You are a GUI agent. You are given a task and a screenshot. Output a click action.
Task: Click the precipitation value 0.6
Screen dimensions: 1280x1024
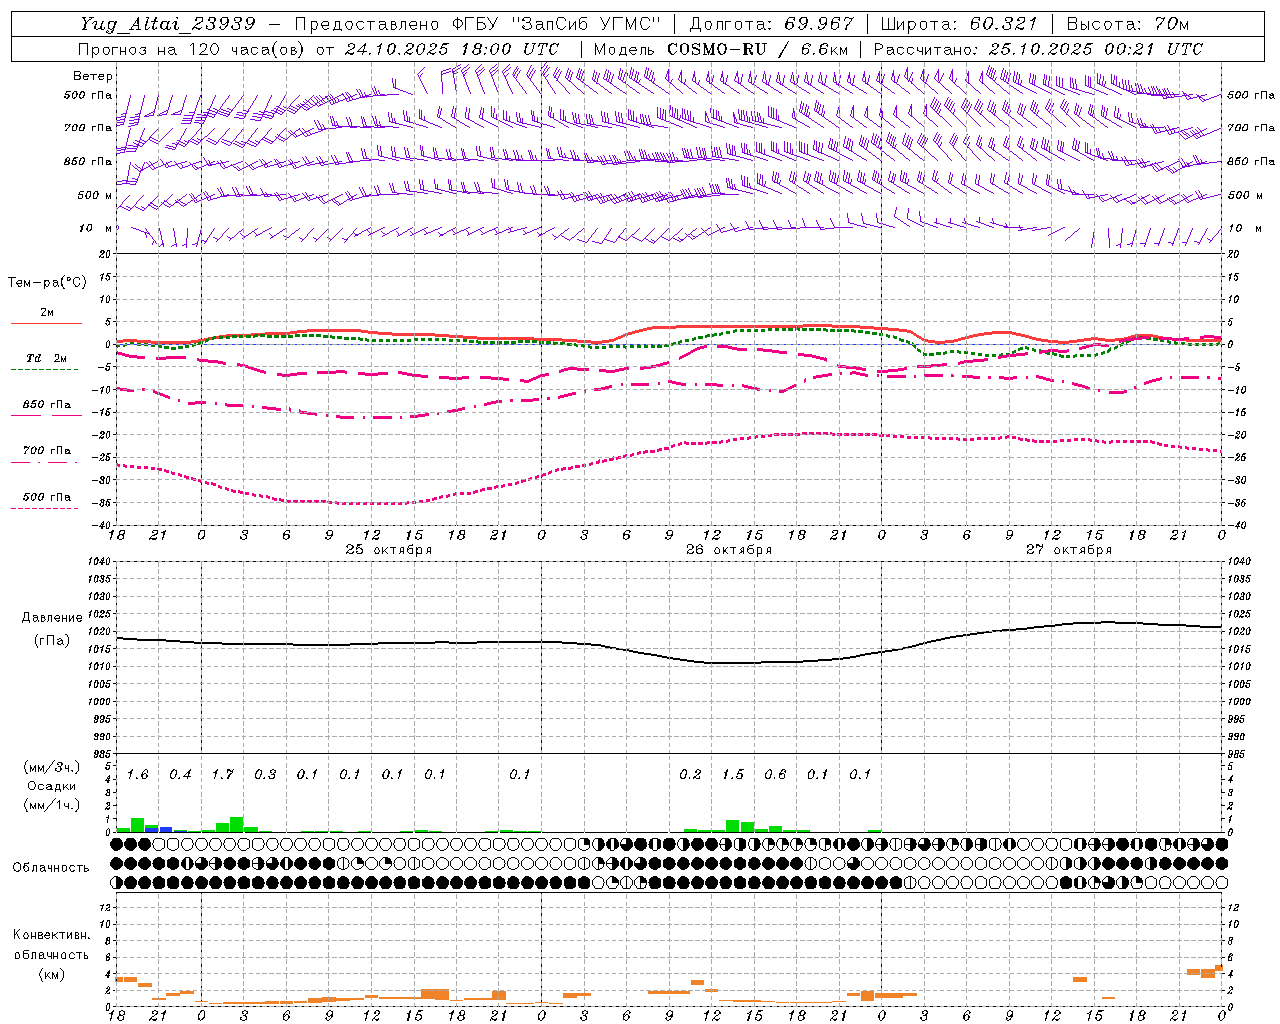[x=775, y=775]
